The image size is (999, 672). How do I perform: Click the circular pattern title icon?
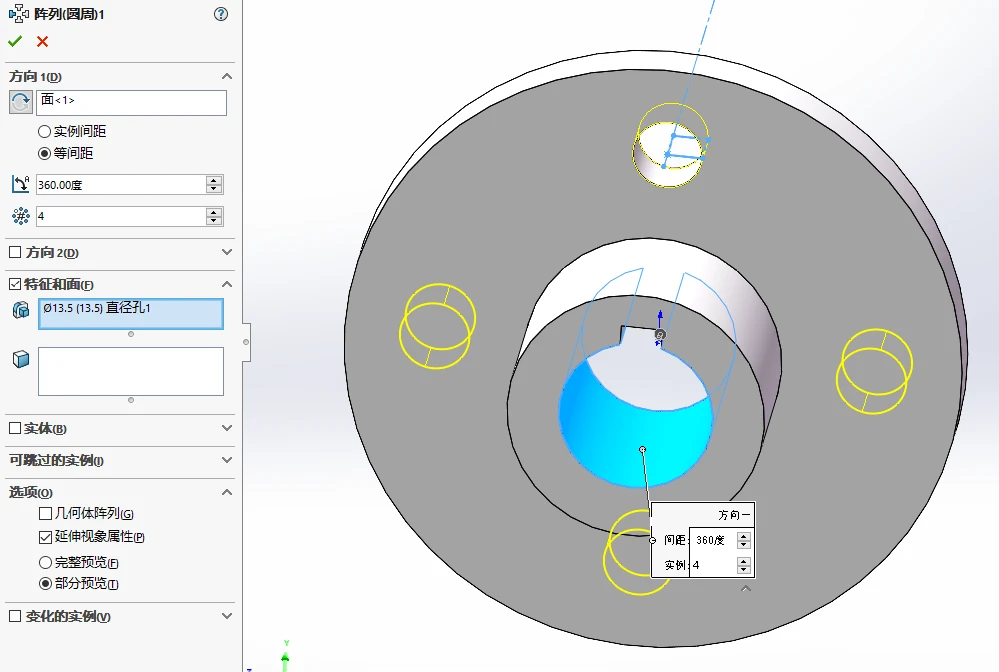18,13
